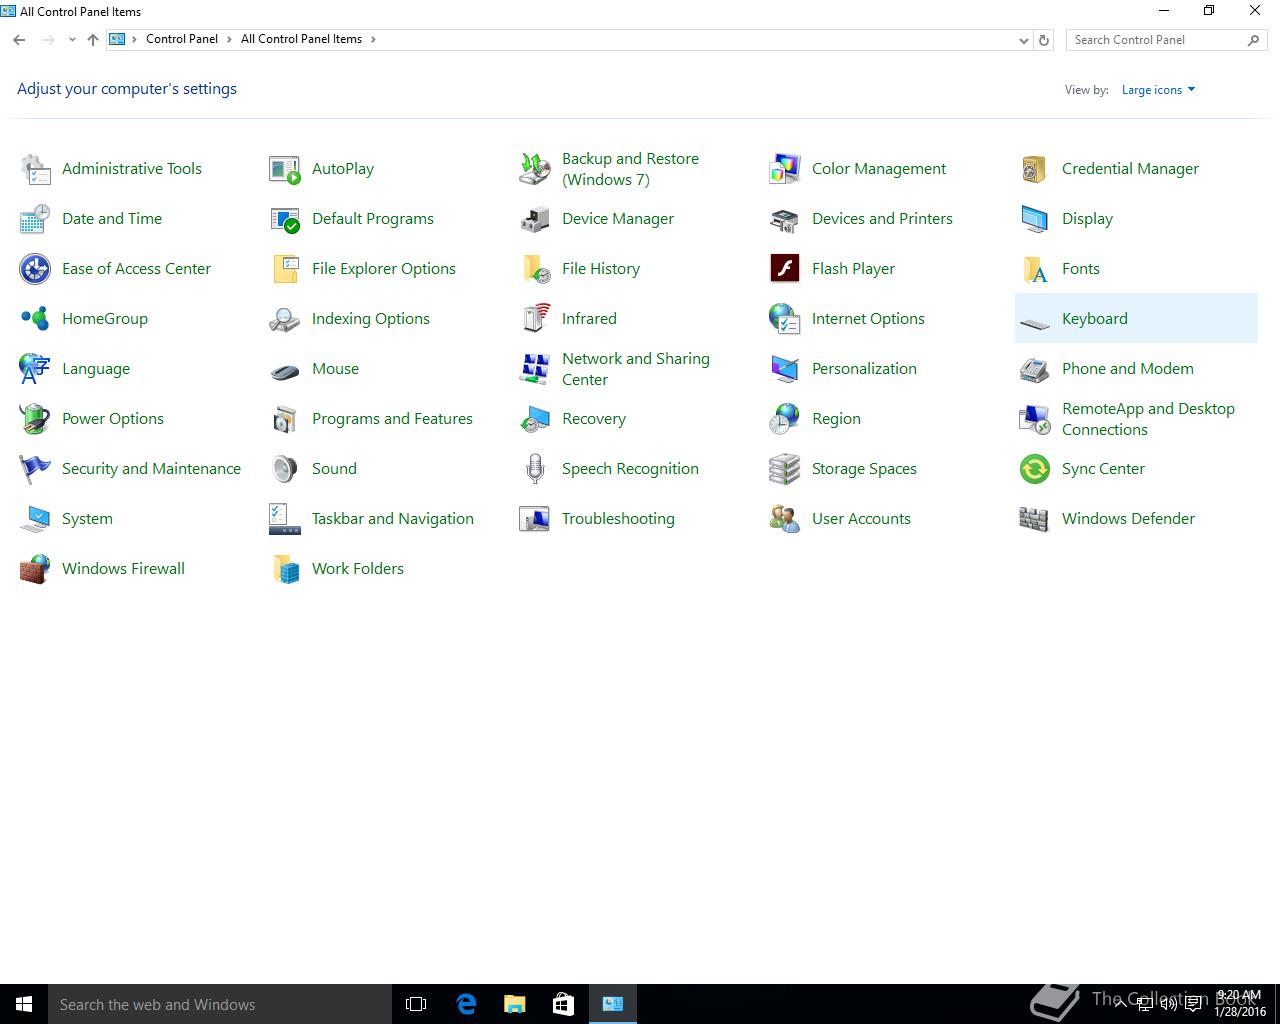
Task: Open the Region globe-clock icon
Action: click(x=785, y=419)
